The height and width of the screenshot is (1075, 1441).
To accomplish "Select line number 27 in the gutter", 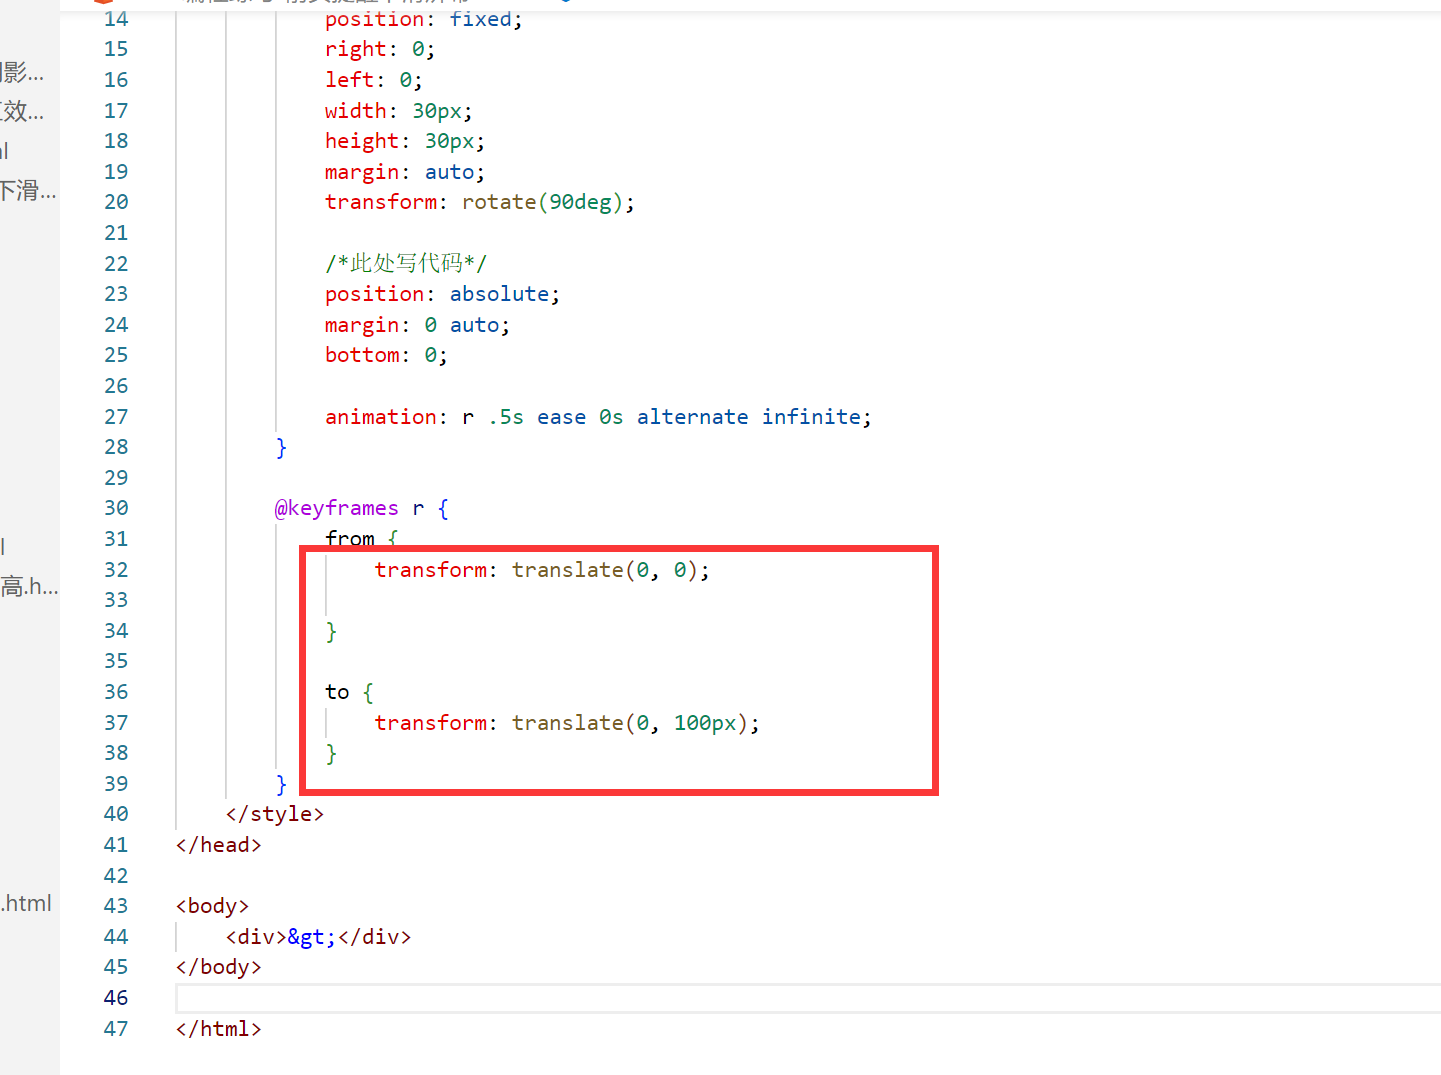I will (116, 417).
